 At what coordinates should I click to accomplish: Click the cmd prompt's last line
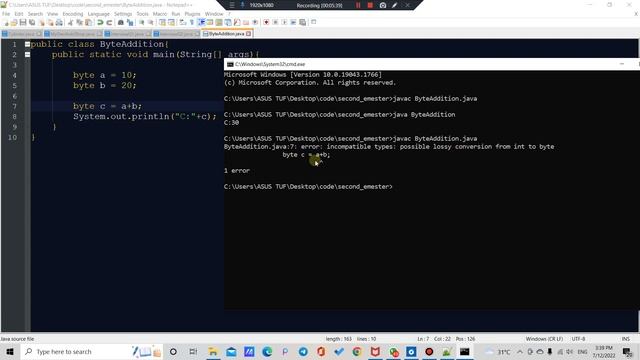(x=308, y=187)
